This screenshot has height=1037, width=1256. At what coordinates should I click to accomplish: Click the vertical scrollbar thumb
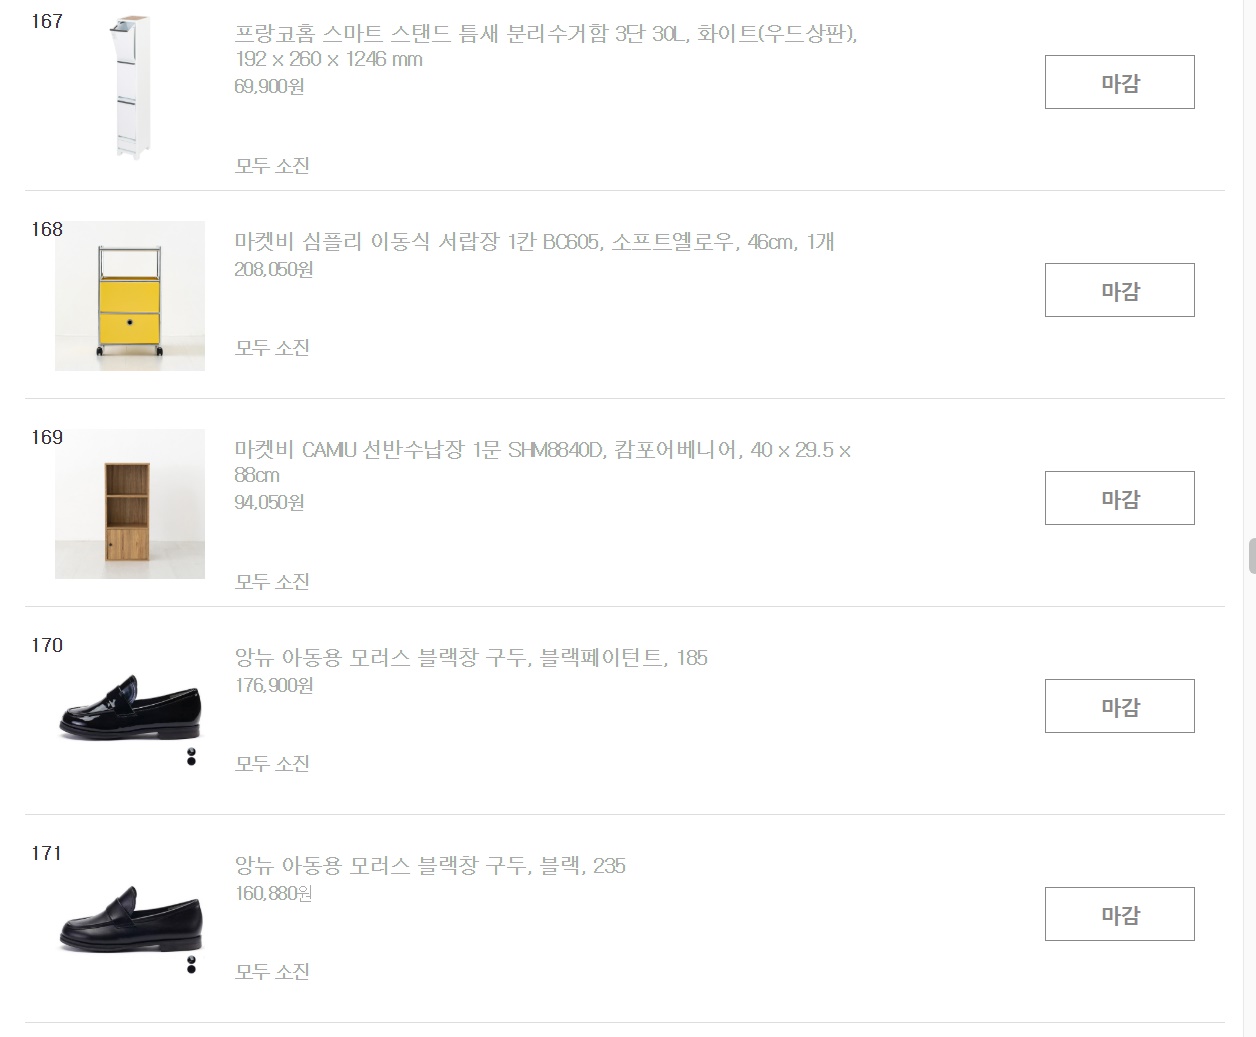[1251, 556]
